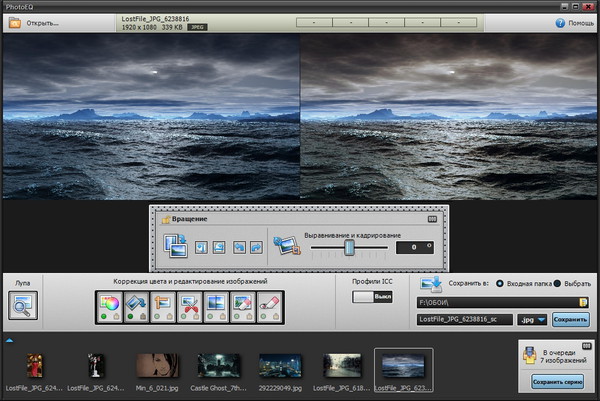Toggle green indicator under color correction tool
Image resolution: width=600 pixels, height=401 pixels.
click(x=104, y=316)
